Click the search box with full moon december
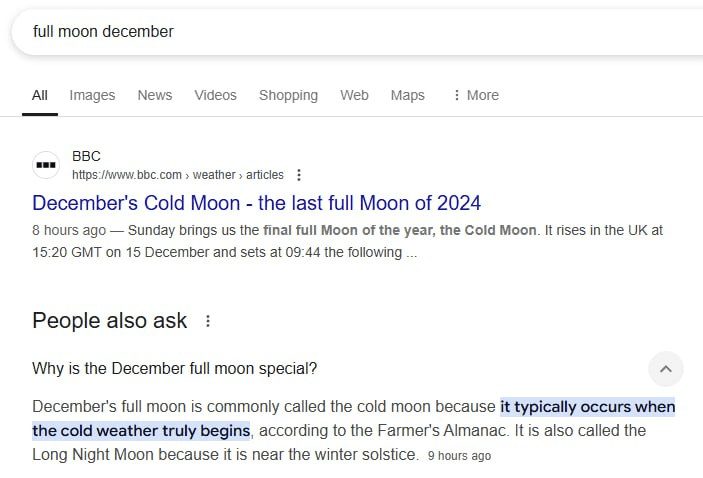 pos(300,32)
